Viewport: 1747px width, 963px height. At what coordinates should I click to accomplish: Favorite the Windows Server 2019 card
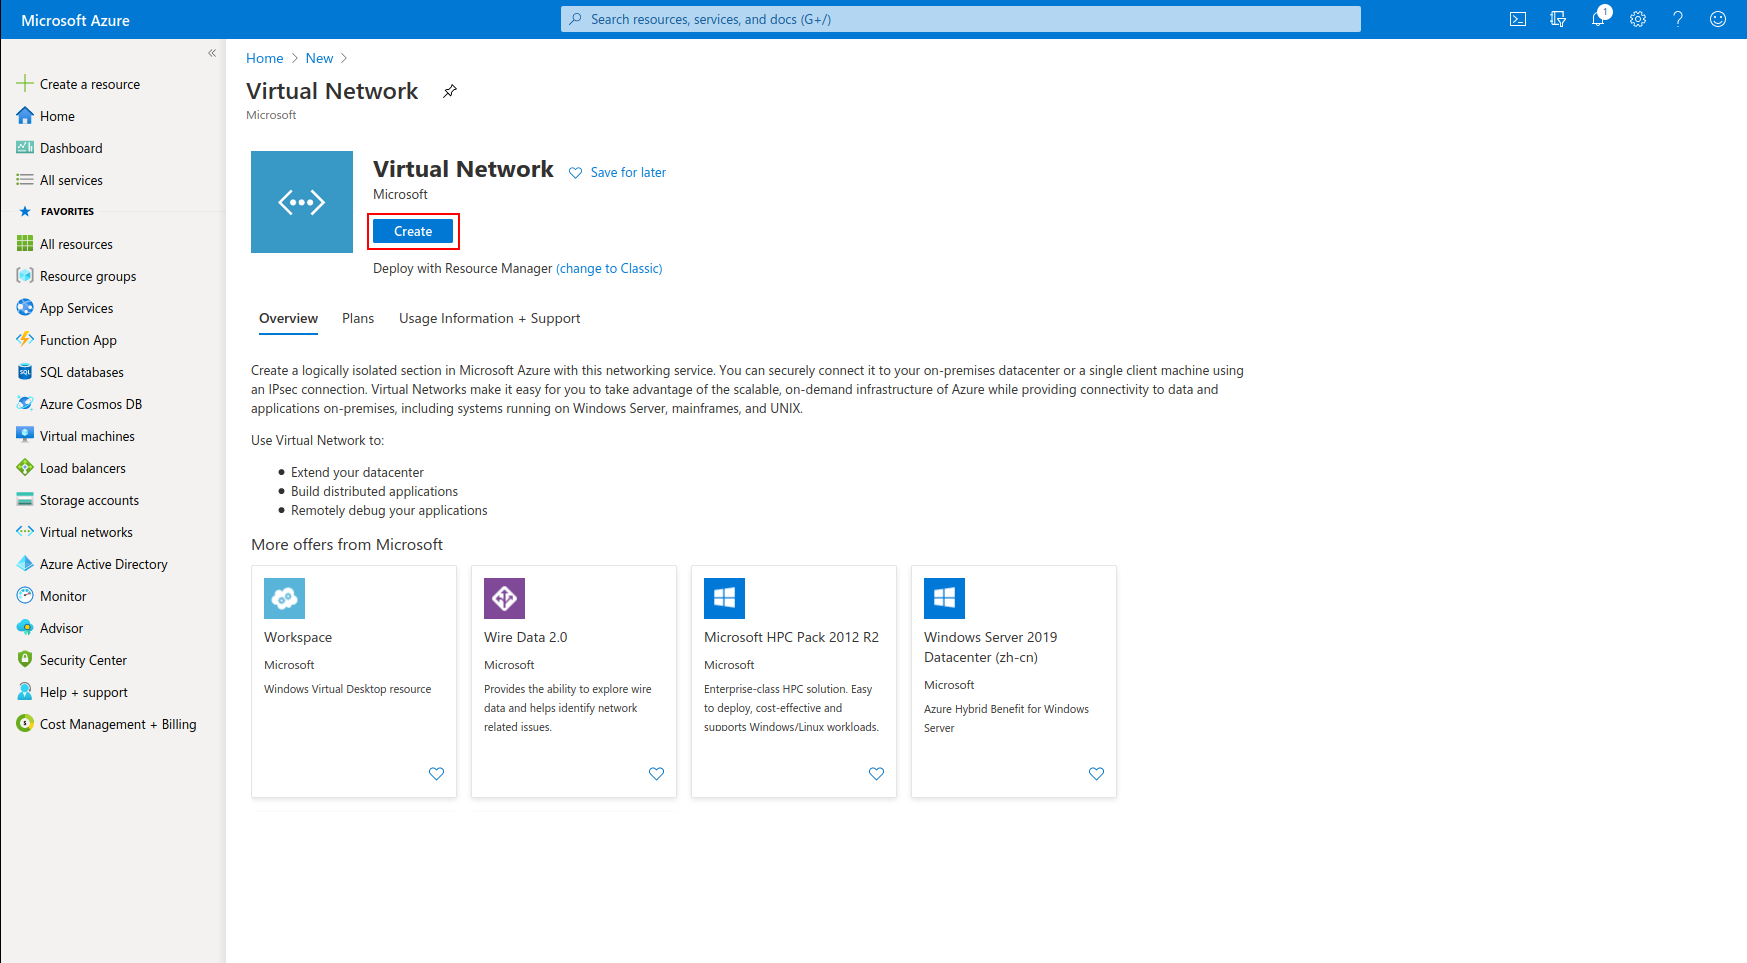[x=1096, y=774]
